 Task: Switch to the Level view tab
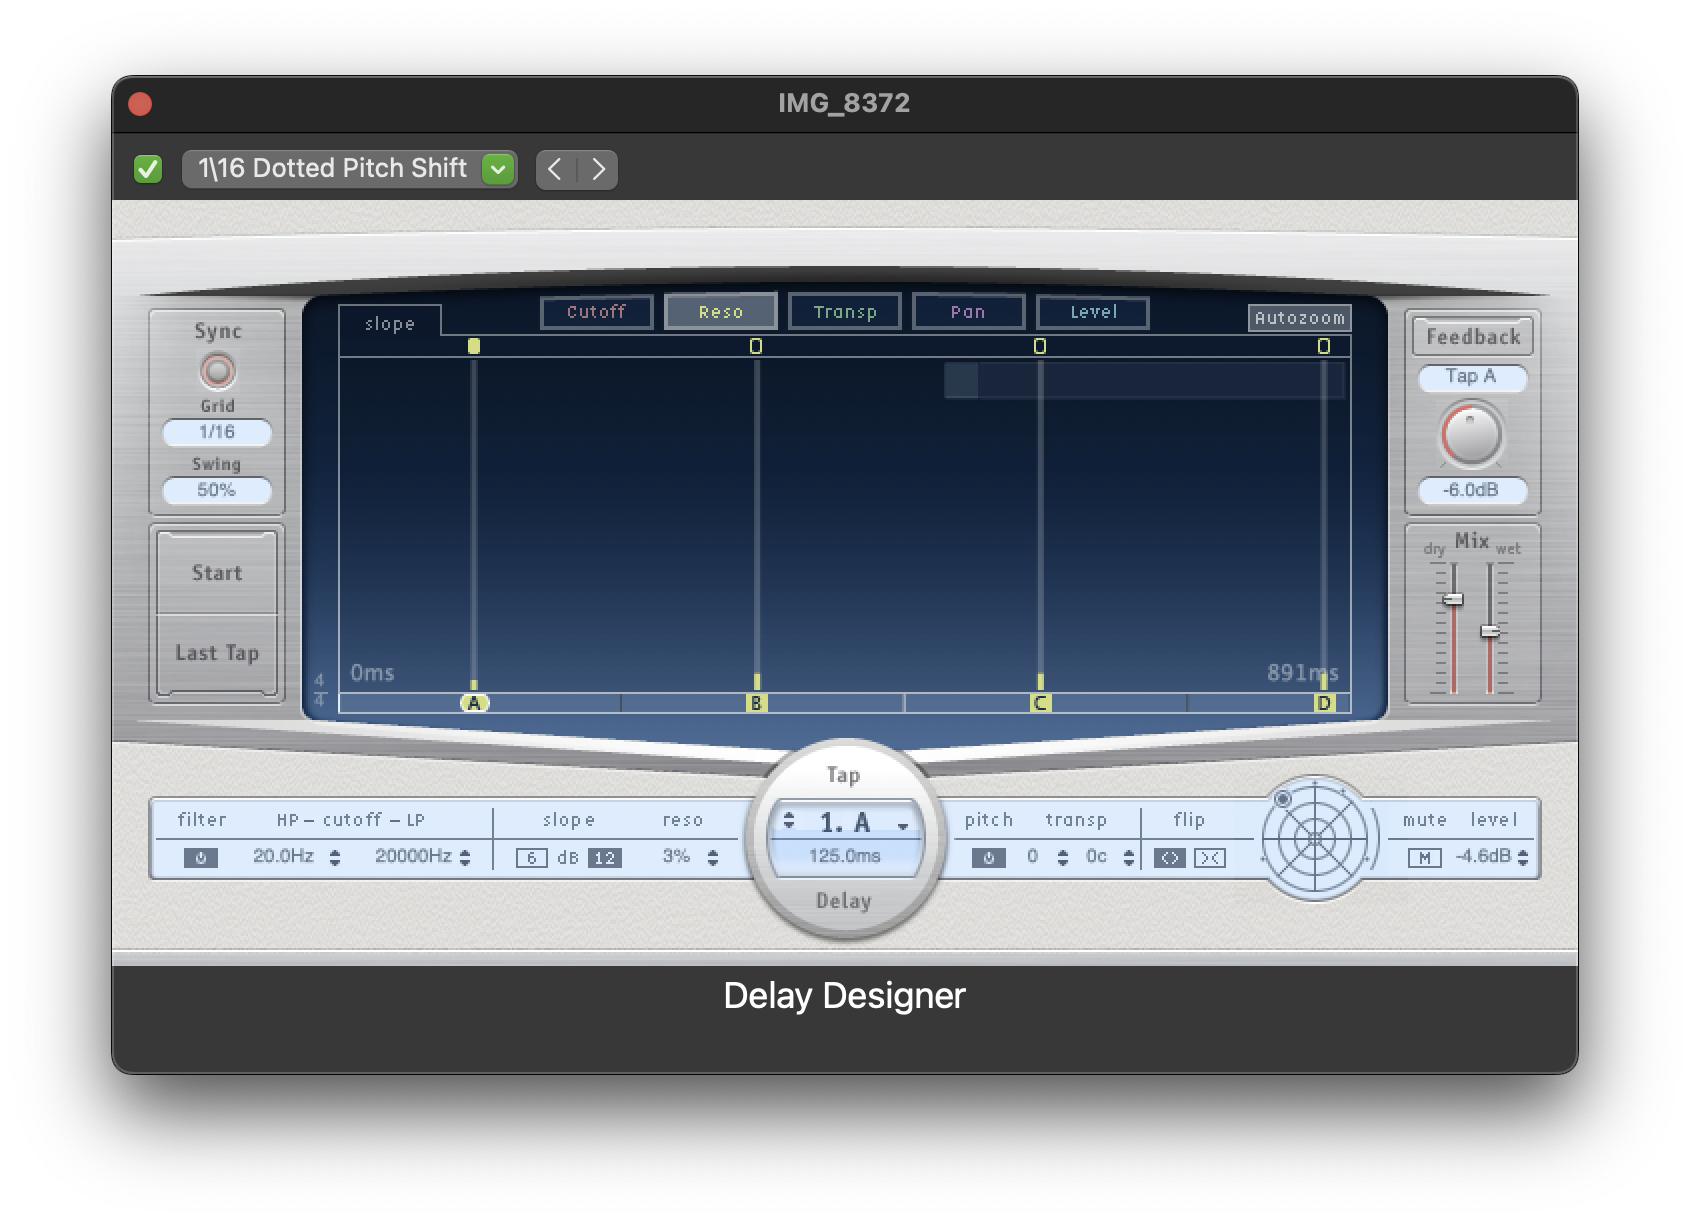[1093, 312]
